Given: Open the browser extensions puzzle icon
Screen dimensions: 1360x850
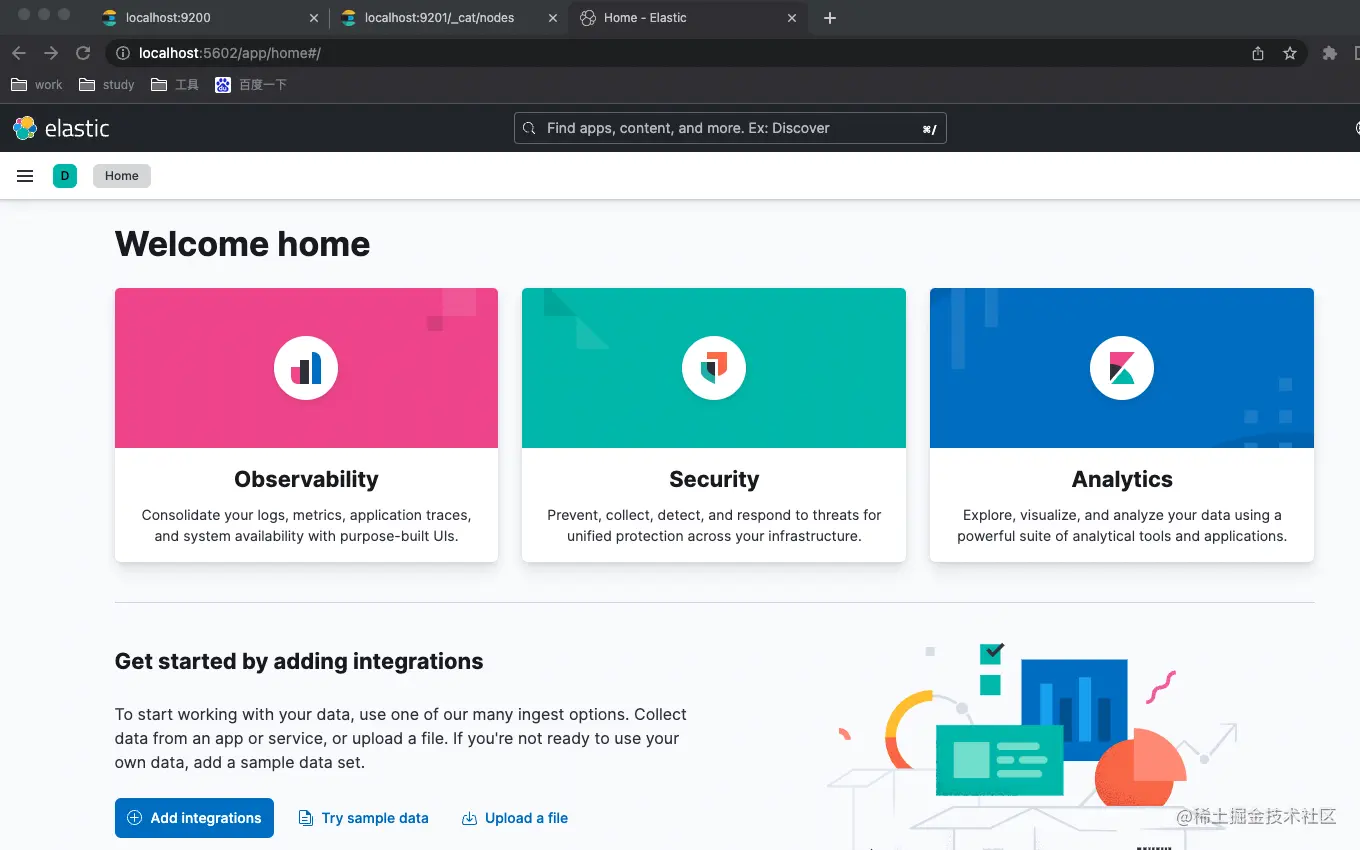Looking at the screenshot, I should (x=1329, y=53).
